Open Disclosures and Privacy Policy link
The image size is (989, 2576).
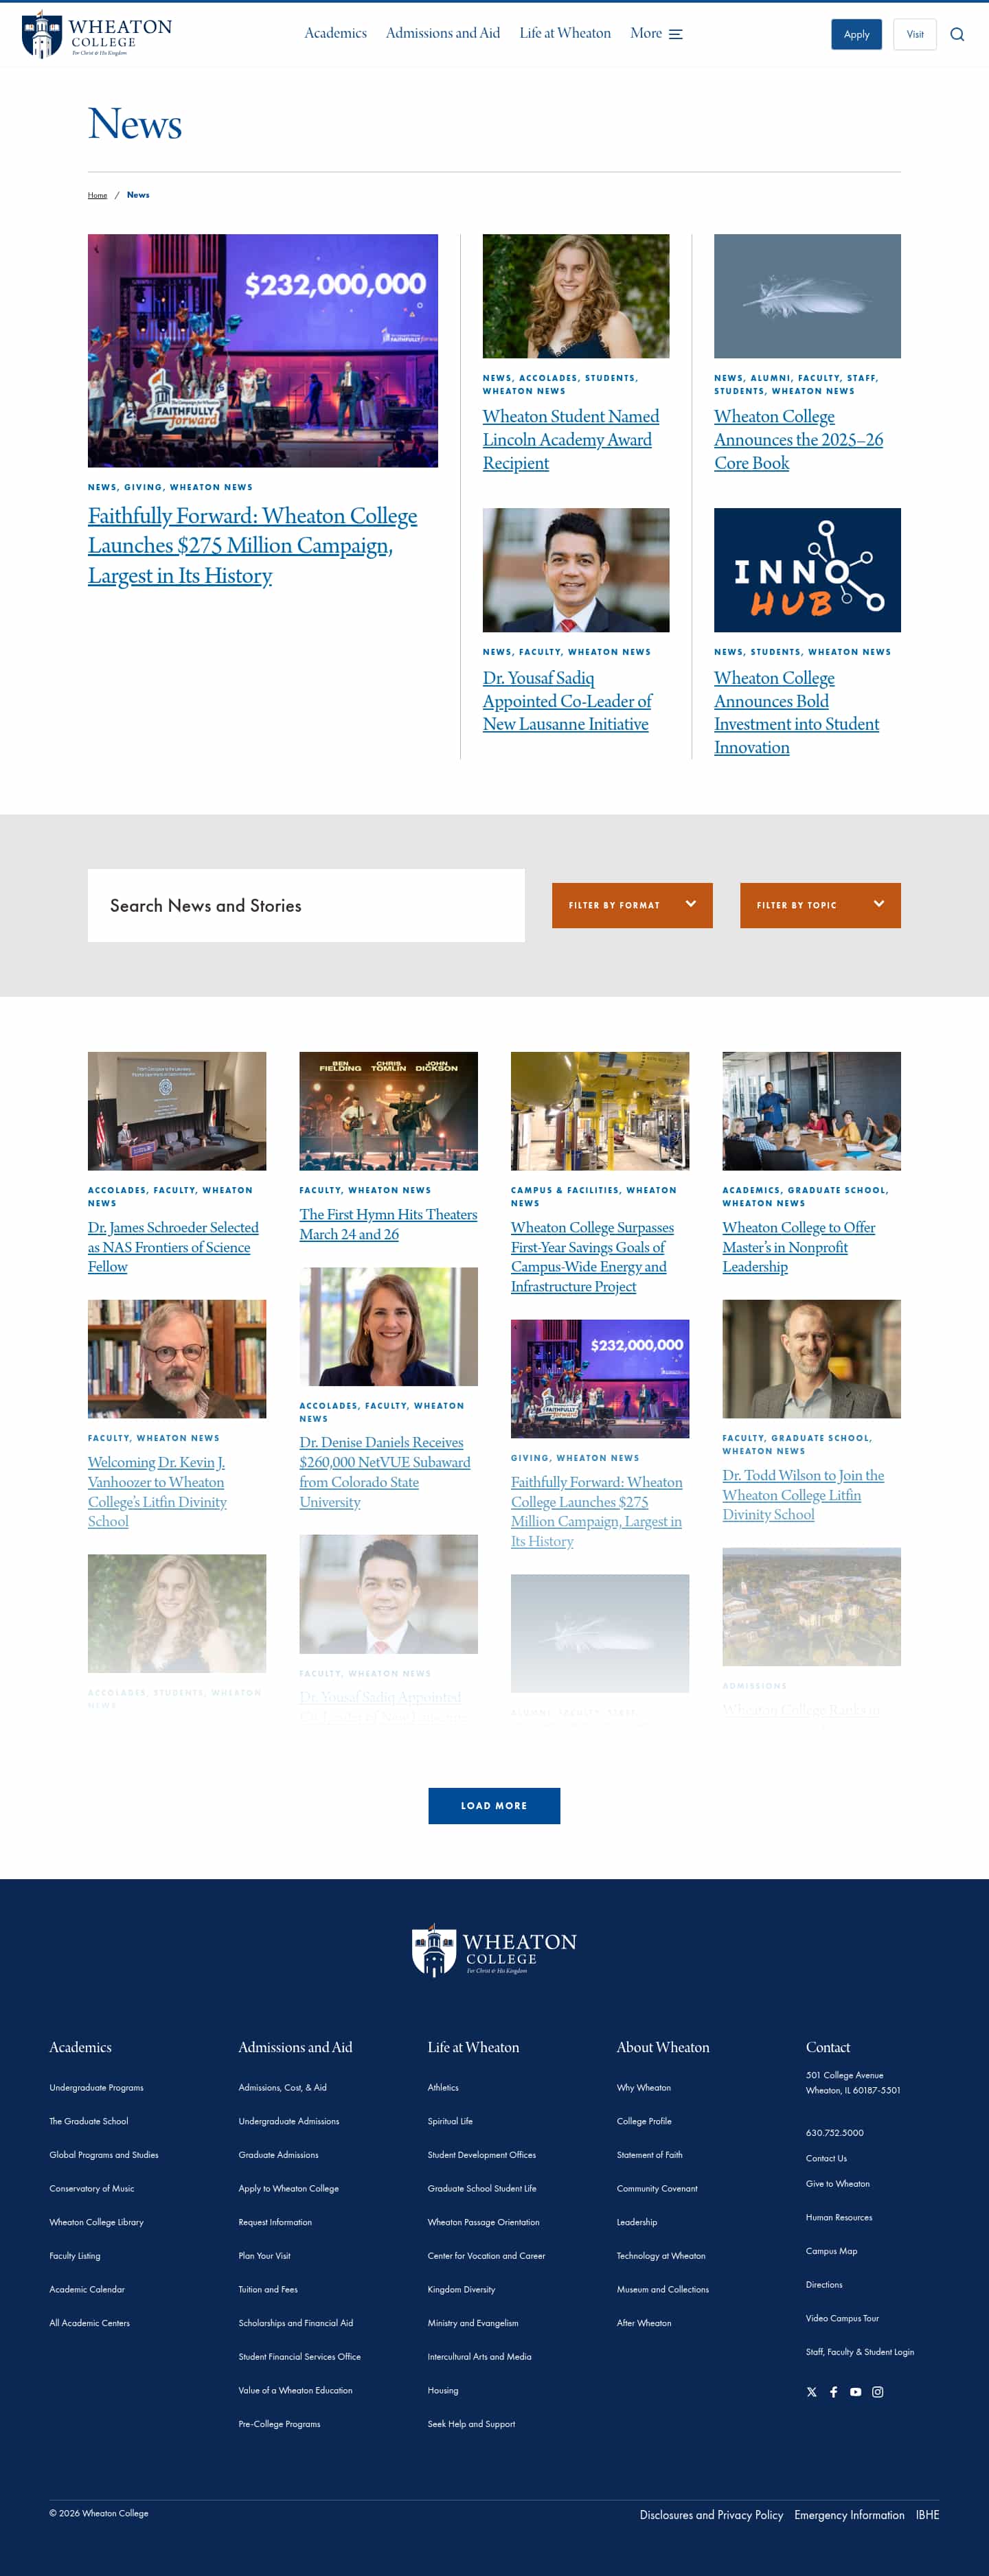pyautogui.click(x=711, y=2515)
